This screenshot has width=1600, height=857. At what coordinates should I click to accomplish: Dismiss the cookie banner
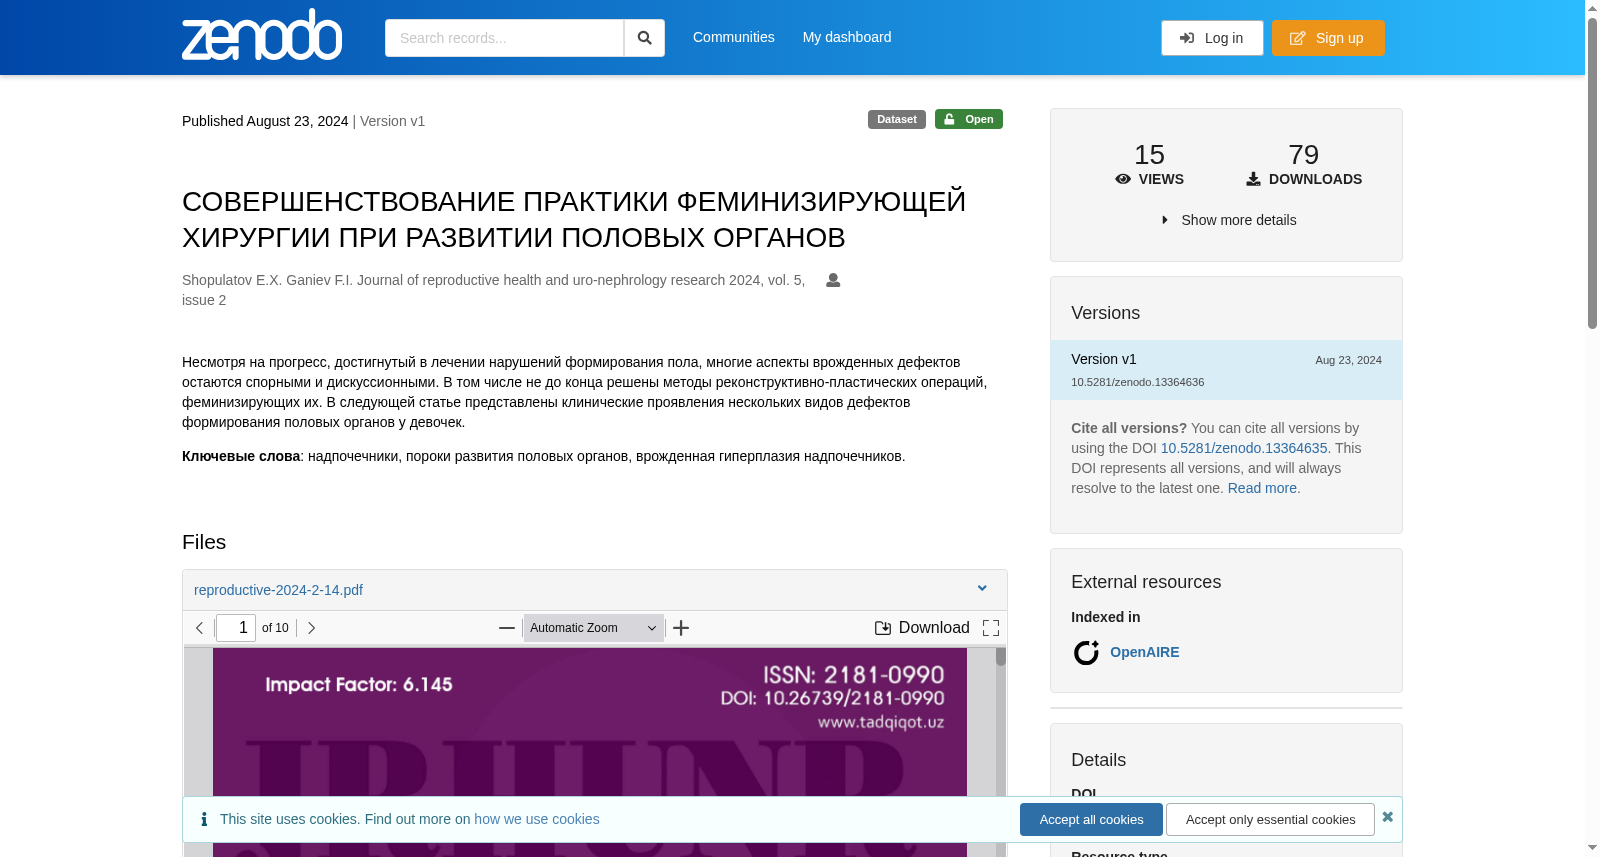pos(1387,817)
